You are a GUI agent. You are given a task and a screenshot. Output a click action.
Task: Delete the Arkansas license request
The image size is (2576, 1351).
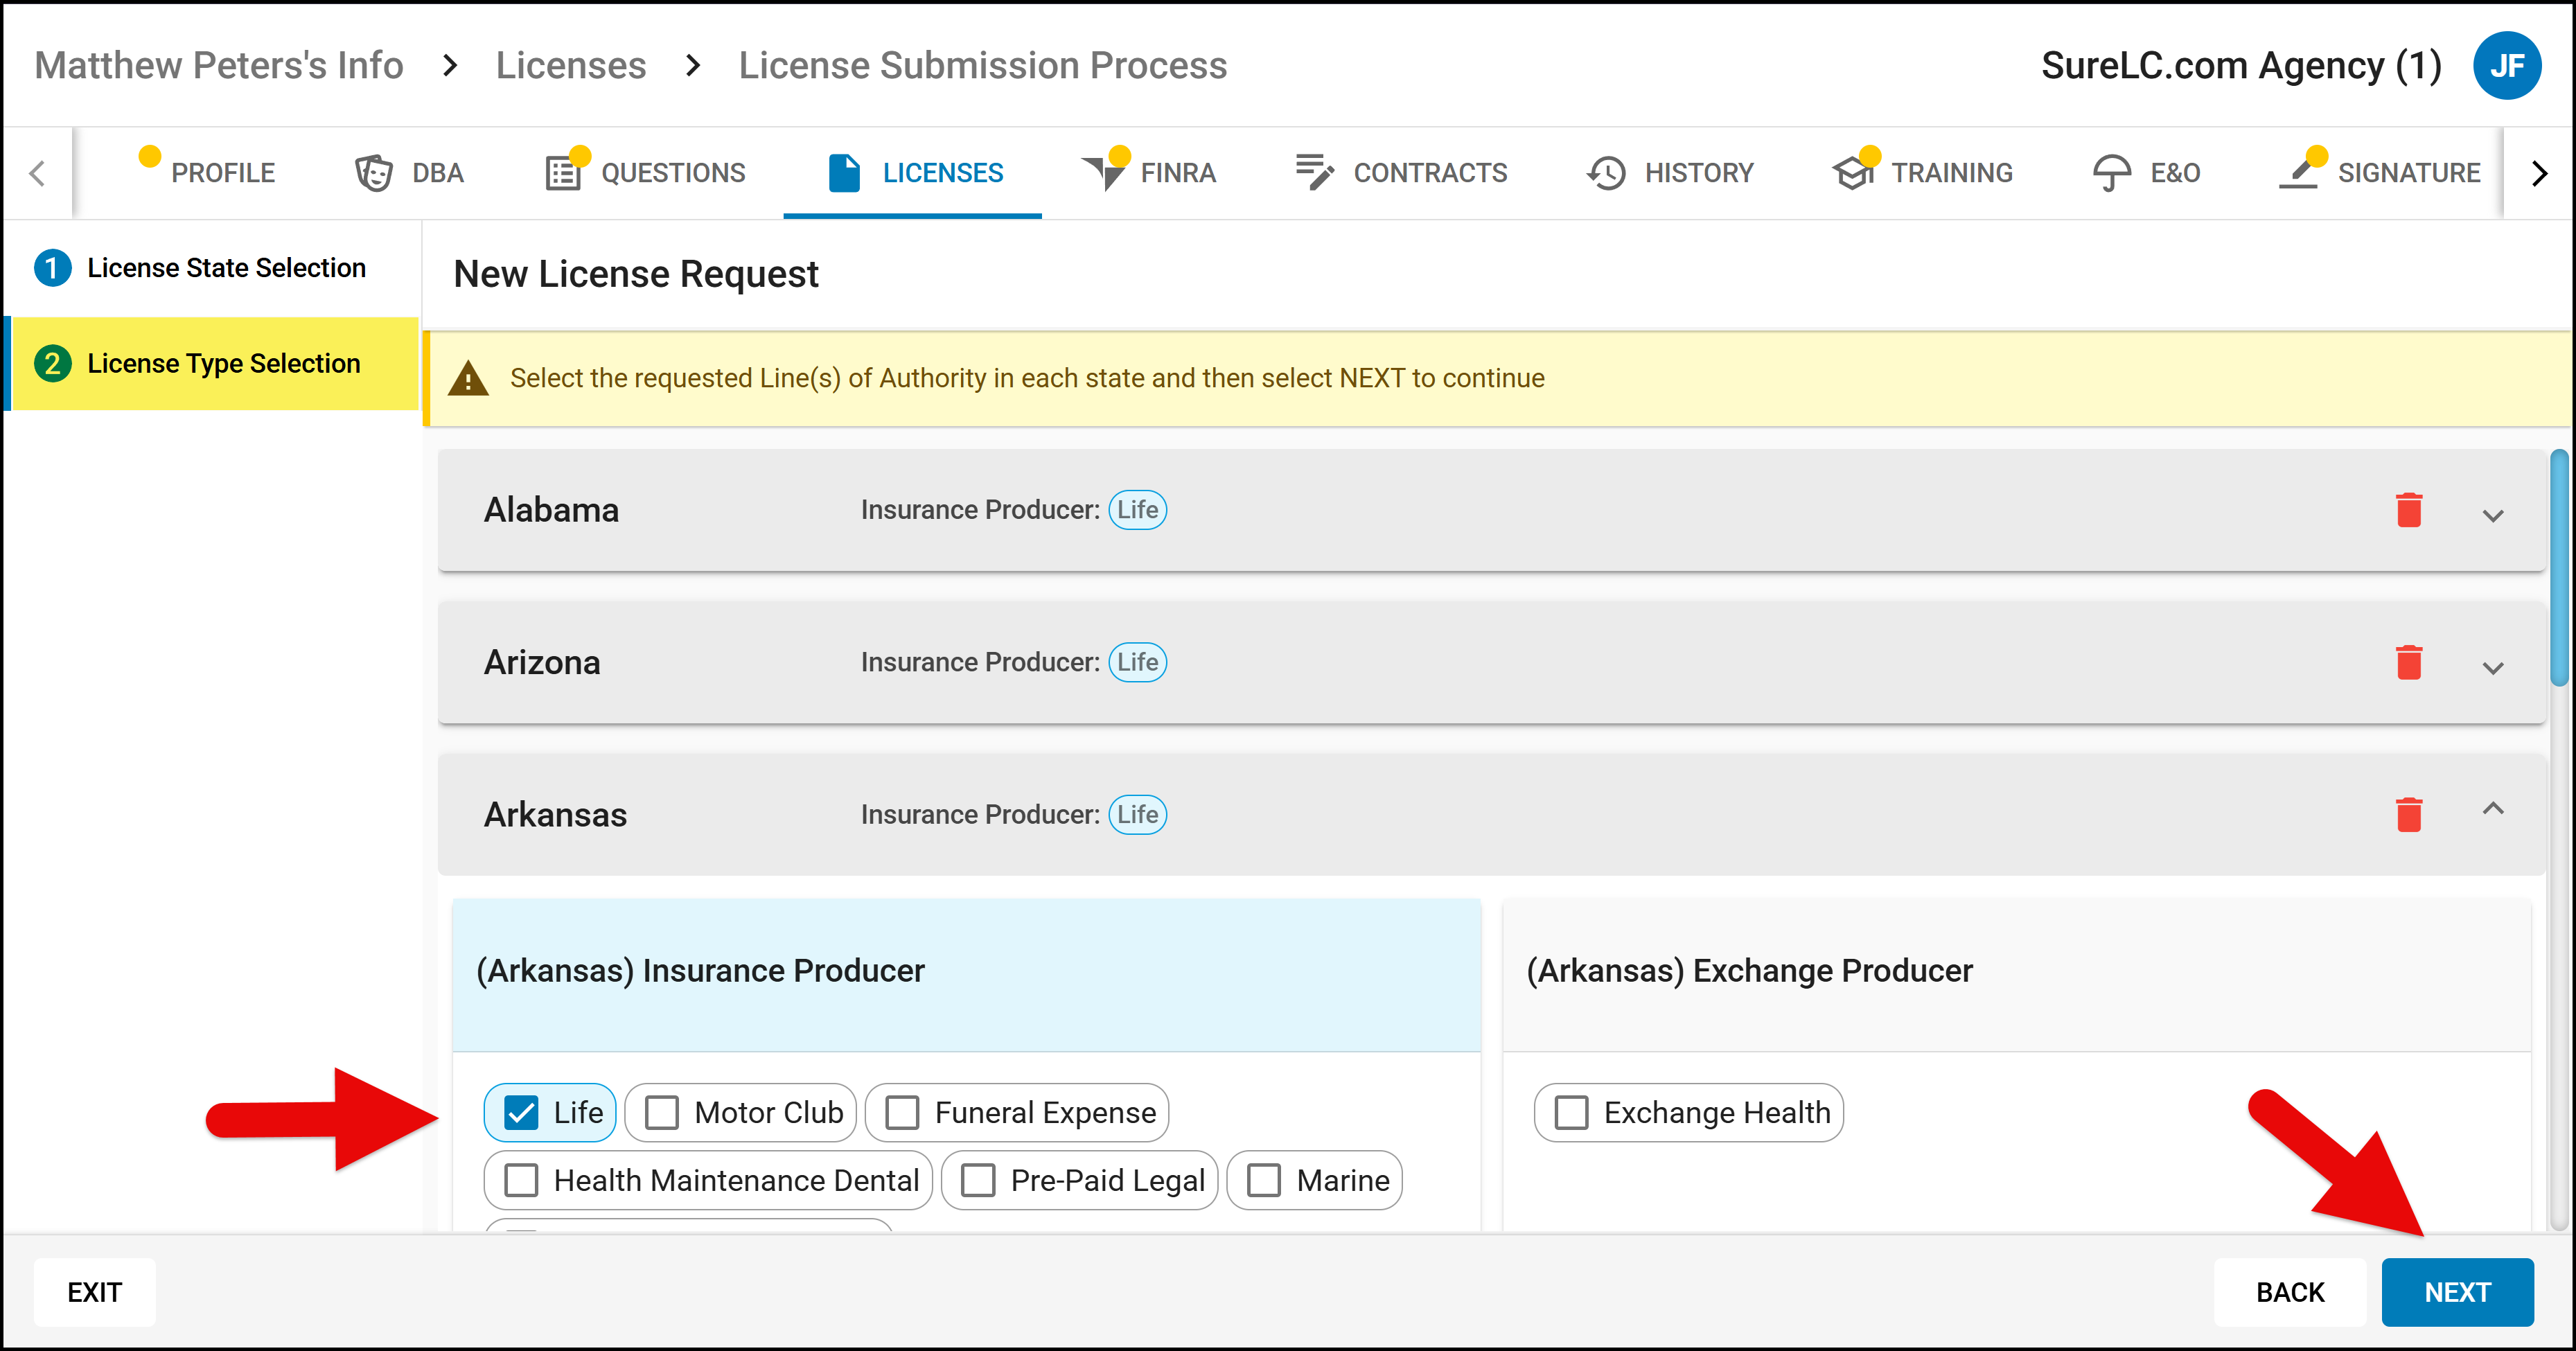coord(2409,814)
